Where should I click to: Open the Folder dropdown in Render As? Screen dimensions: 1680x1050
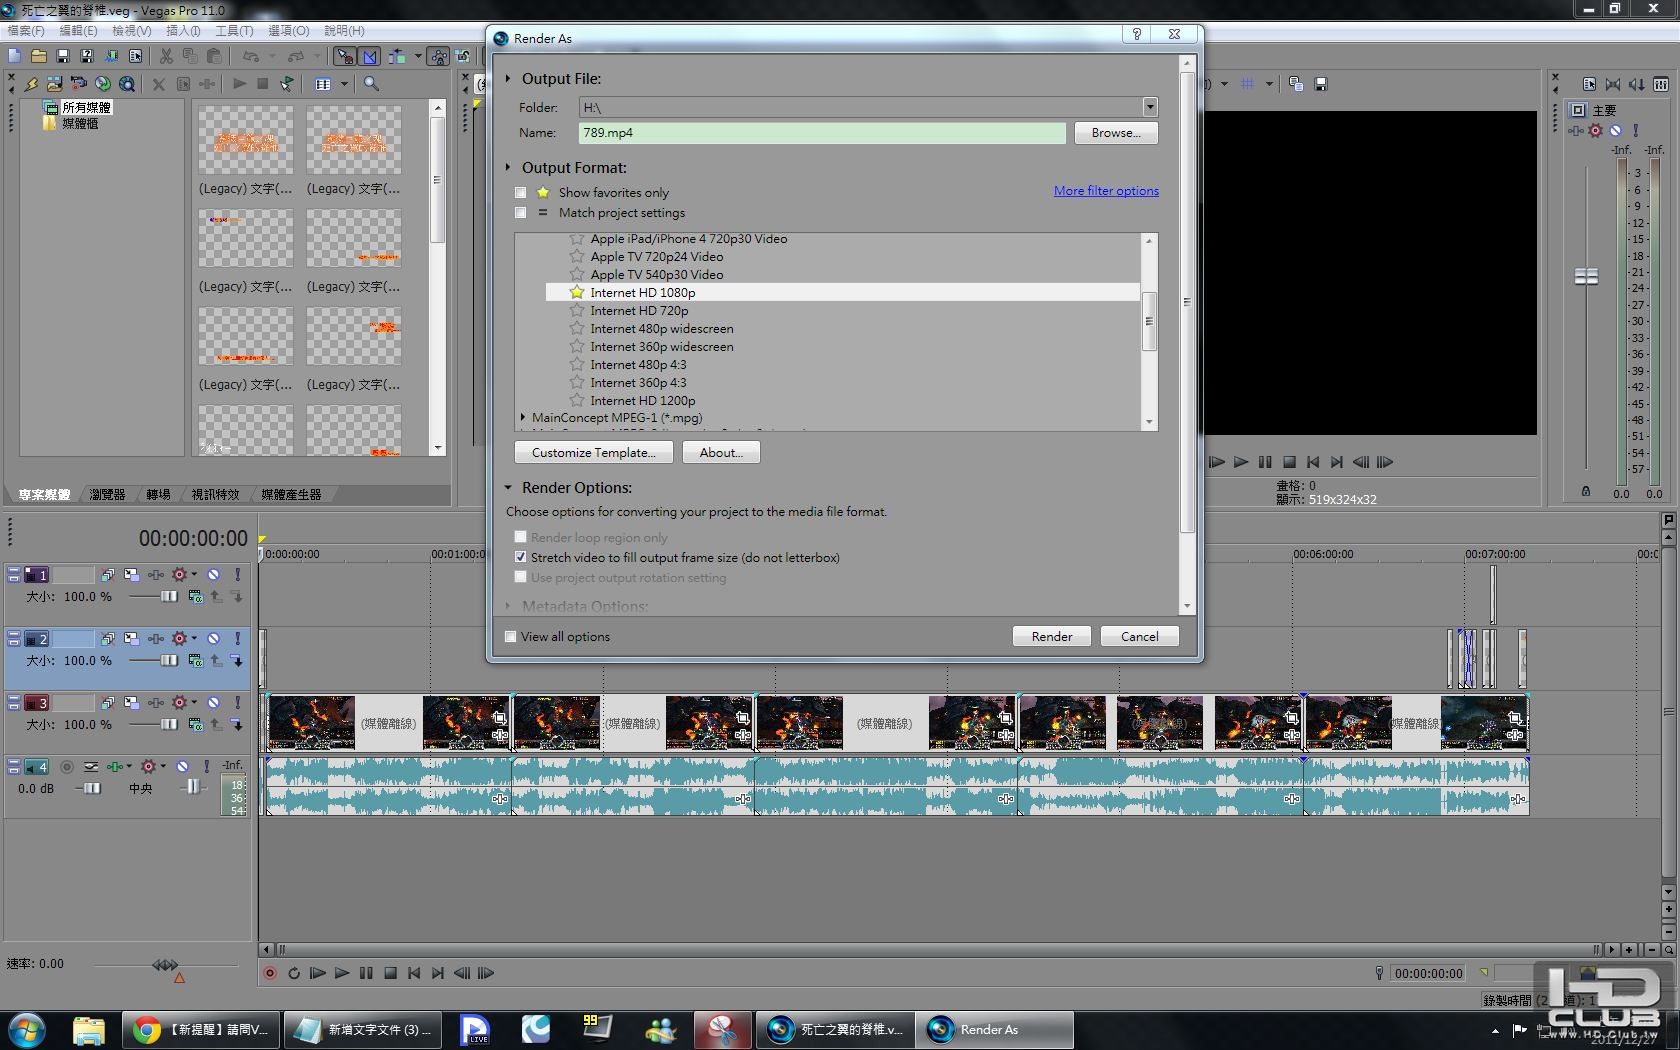point(1150,107)
